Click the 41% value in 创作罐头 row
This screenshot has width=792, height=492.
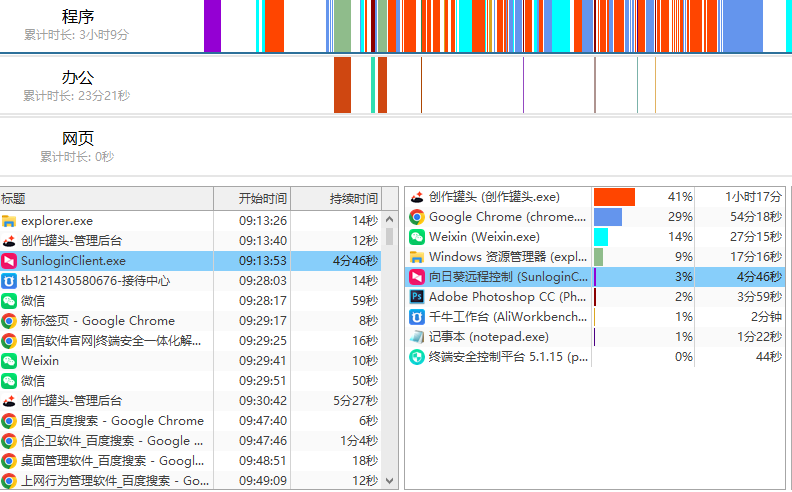(x=680, y=197)
